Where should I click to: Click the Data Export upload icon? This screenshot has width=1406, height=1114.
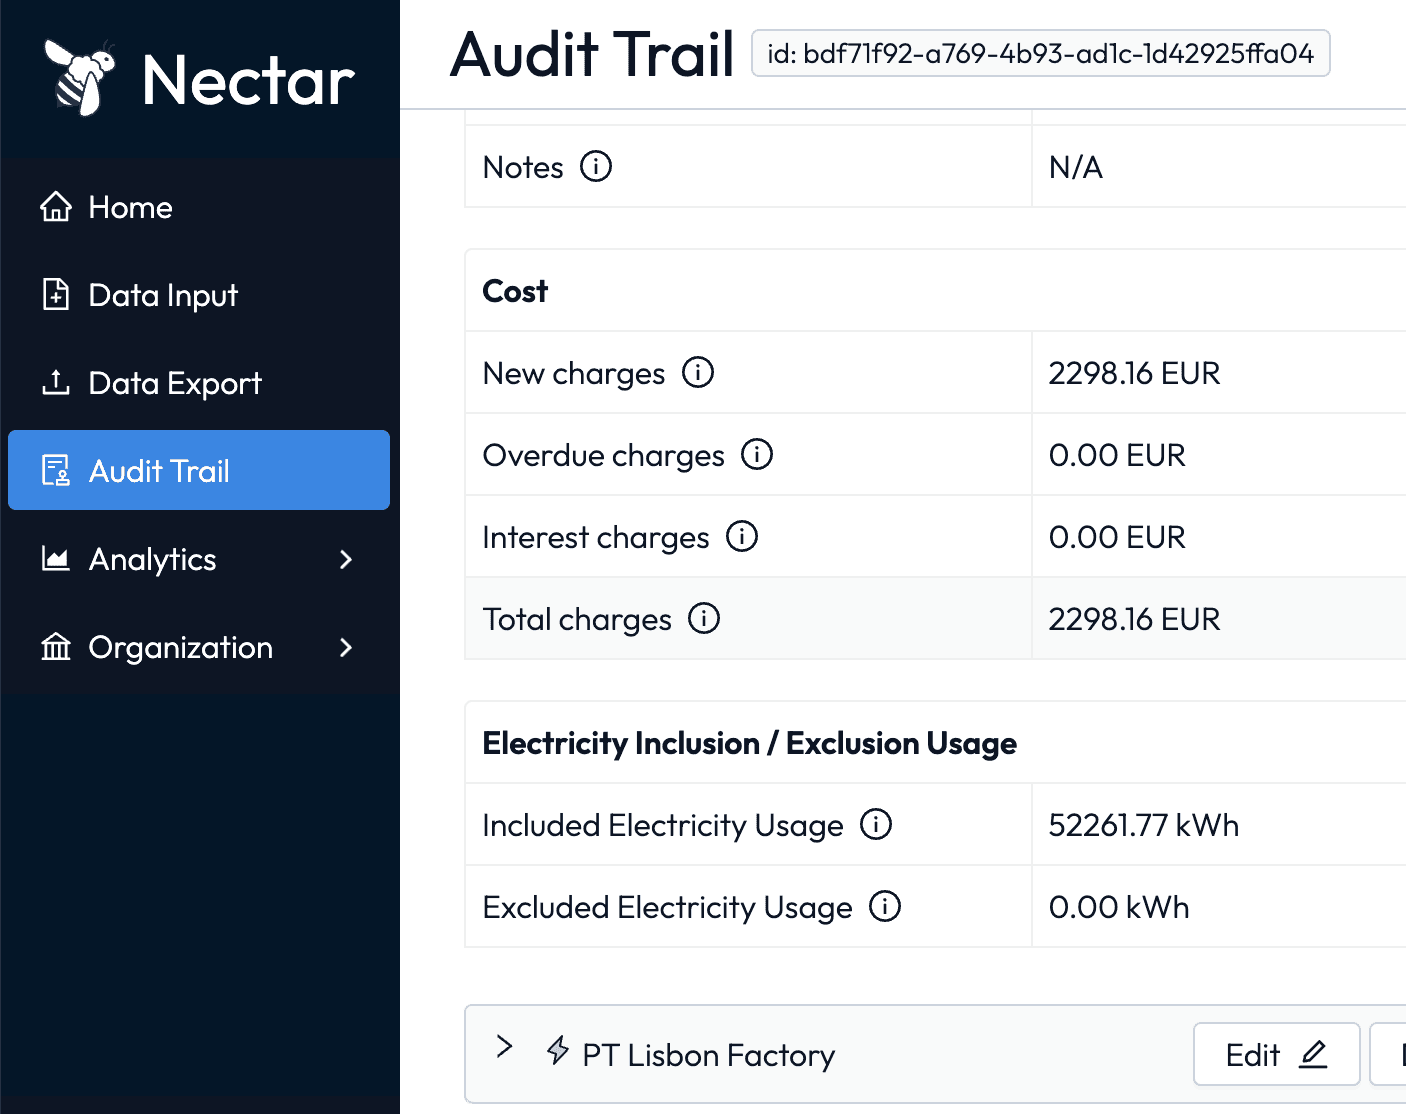pos(55,382)
